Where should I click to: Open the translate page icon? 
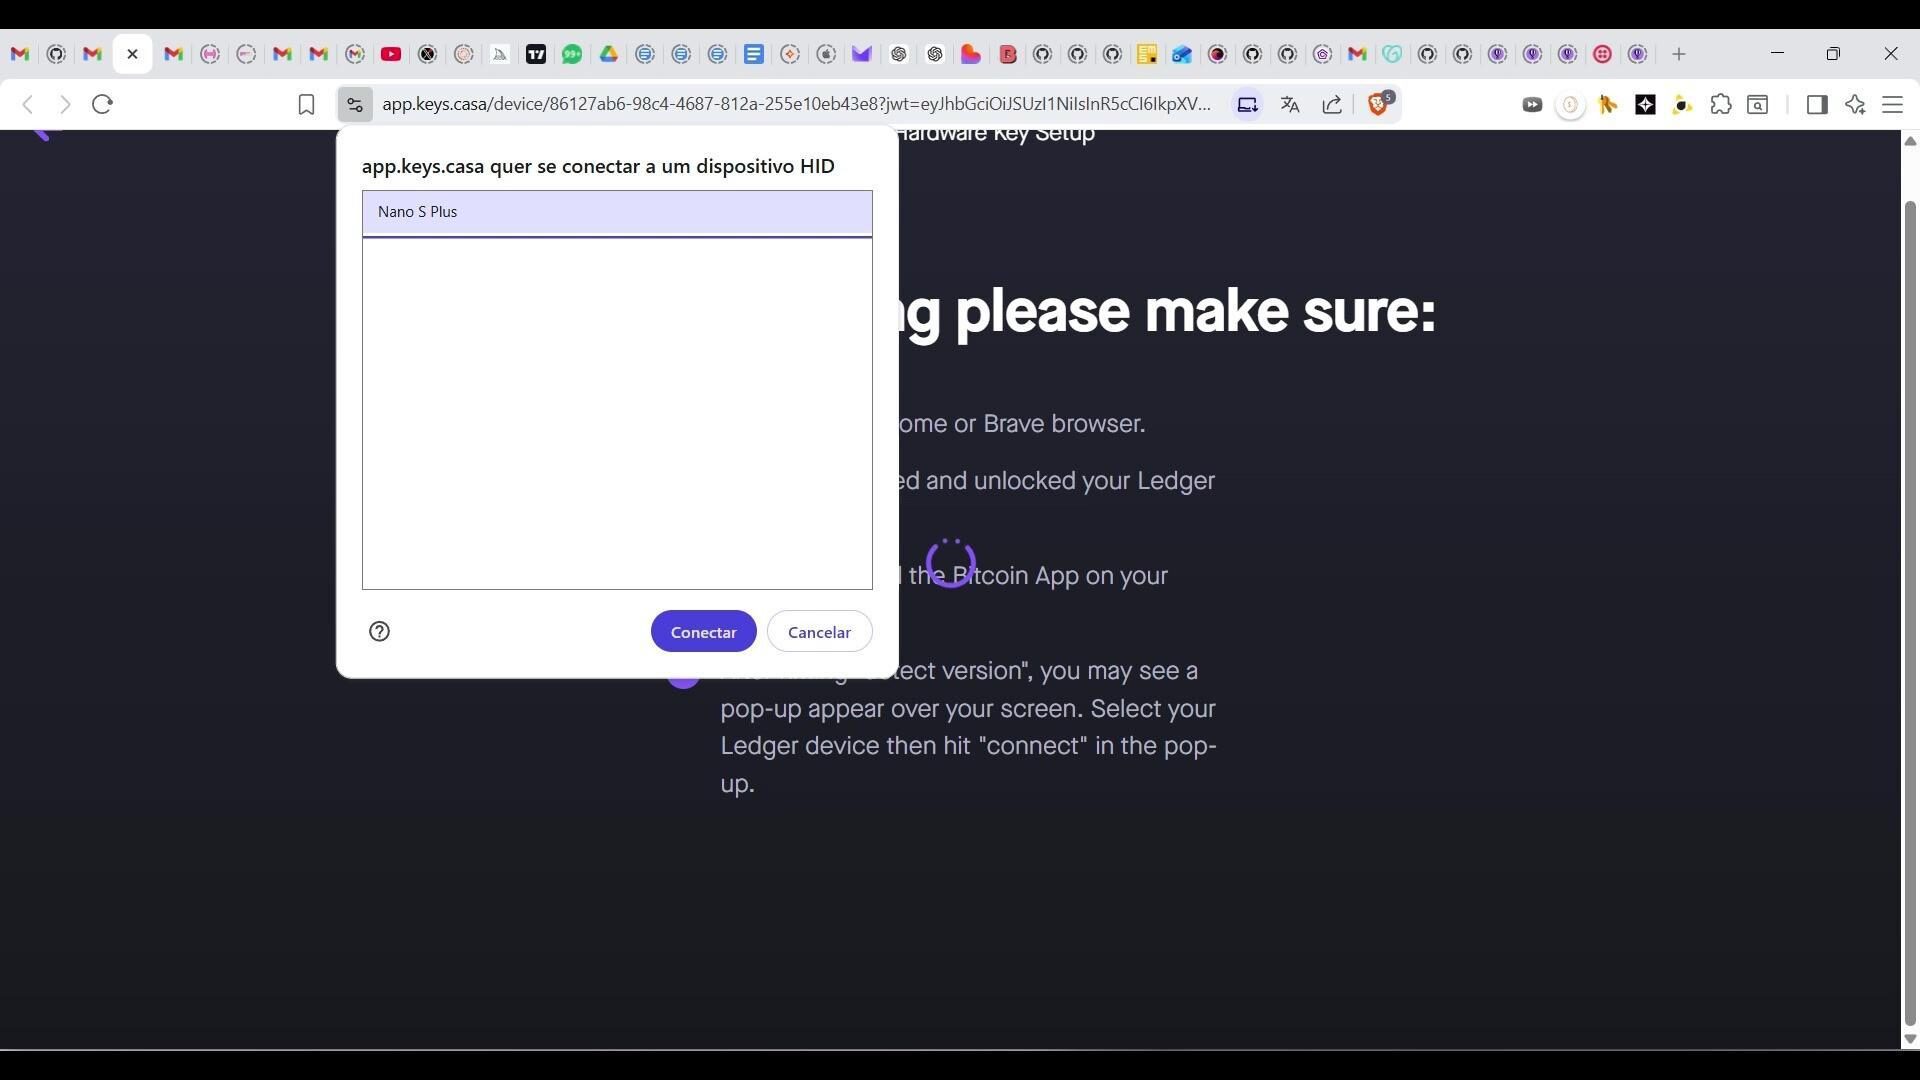[x=1290, y=104]
